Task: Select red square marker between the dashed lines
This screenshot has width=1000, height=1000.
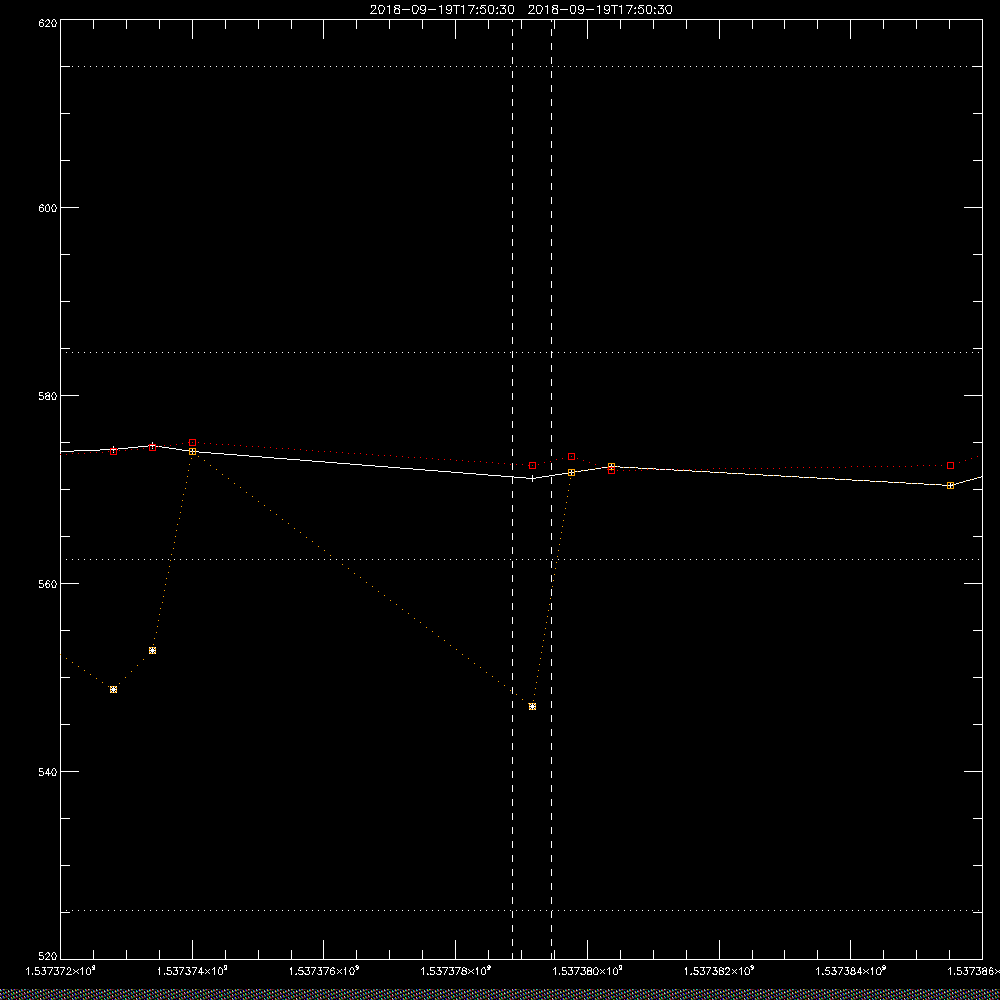Action: pyautogui.click(x=533, y=466)
